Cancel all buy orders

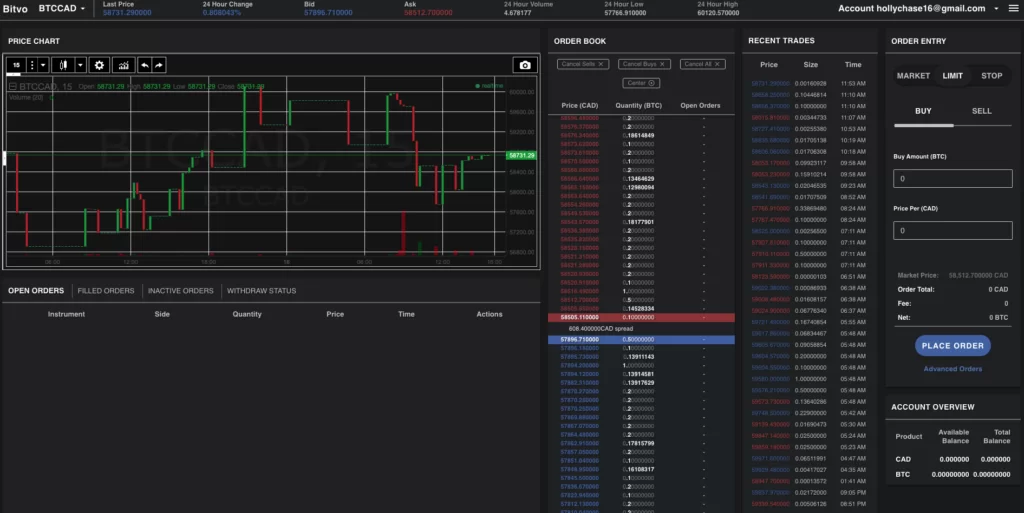coord(644,64)
